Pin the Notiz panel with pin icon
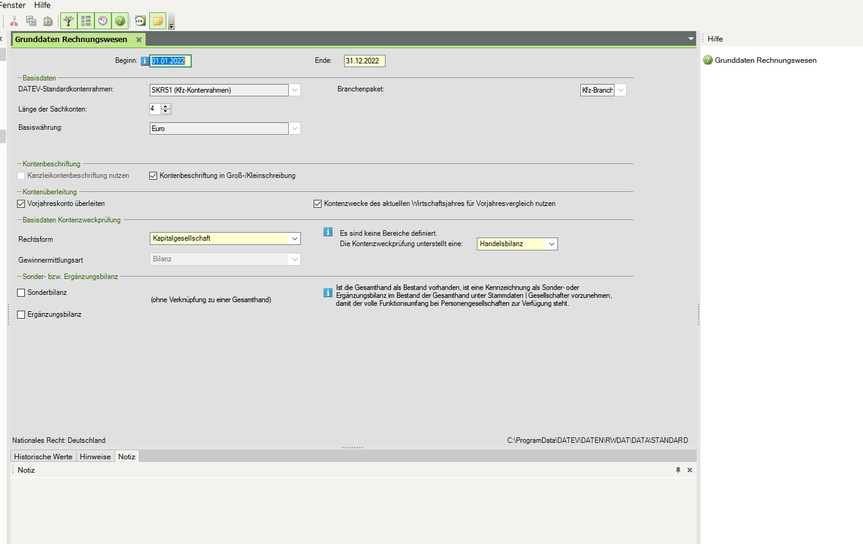Viewport: 863px width, 544px height. 678,470
